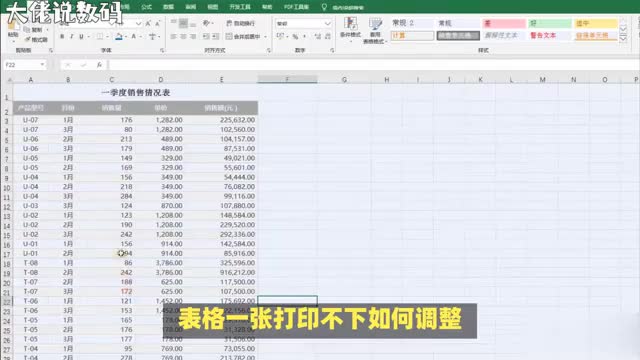Click the Increase Indent icon
The image size is (640, 360).
tap(216, 37)
